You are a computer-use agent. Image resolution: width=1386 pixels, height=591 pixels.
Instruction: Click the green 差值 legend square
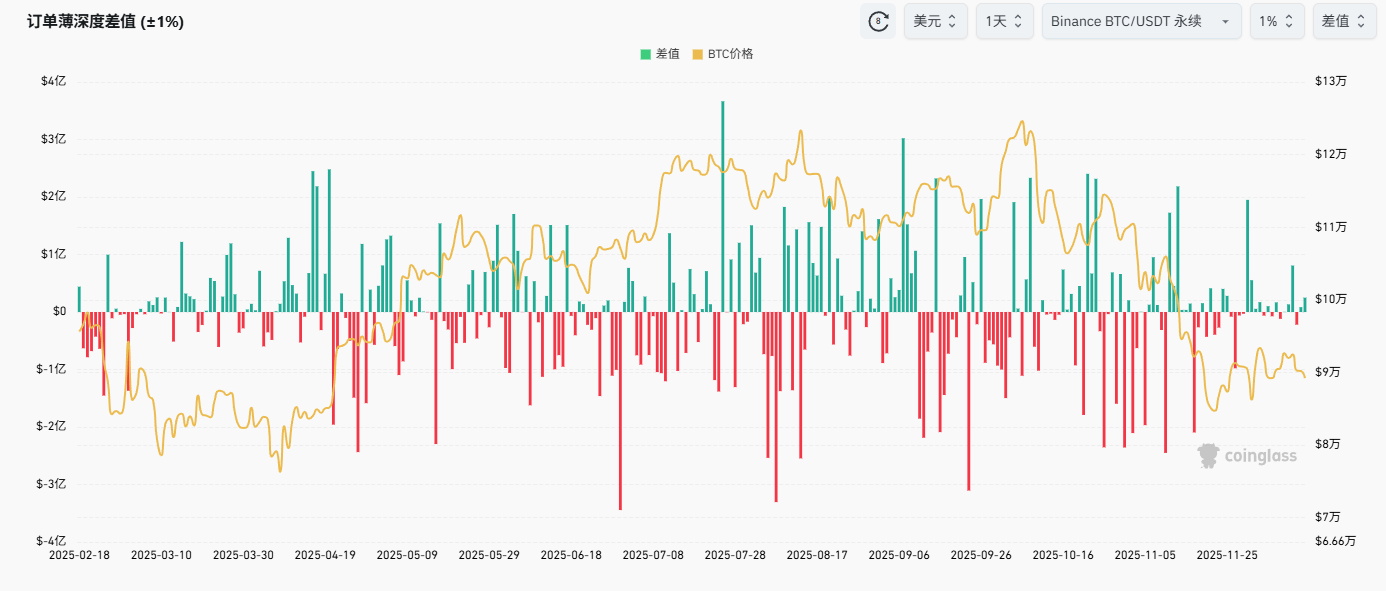(645, 54)
